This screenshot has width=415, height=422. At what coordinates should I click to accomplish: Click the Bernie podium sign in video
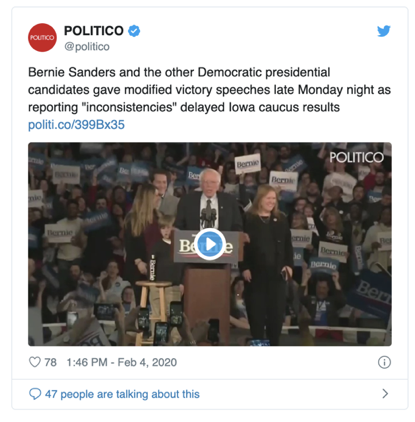click(207, 247)
